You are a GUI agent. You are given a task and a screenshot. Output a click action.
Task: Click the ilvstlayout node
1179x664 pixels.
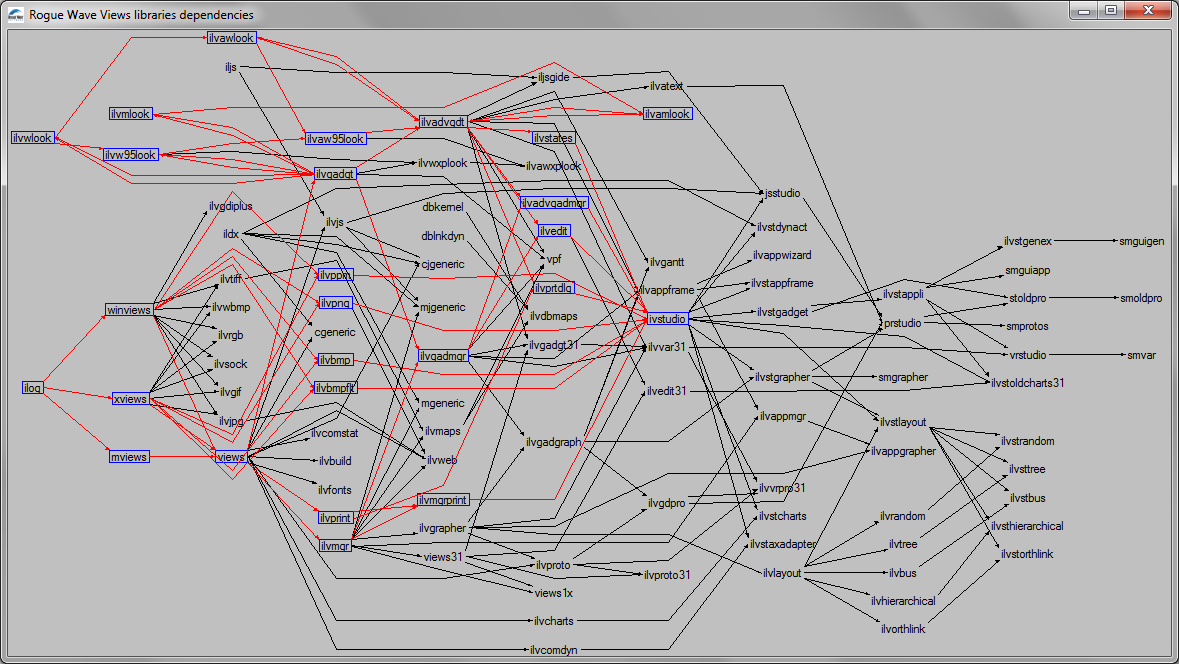coord(903,423)
